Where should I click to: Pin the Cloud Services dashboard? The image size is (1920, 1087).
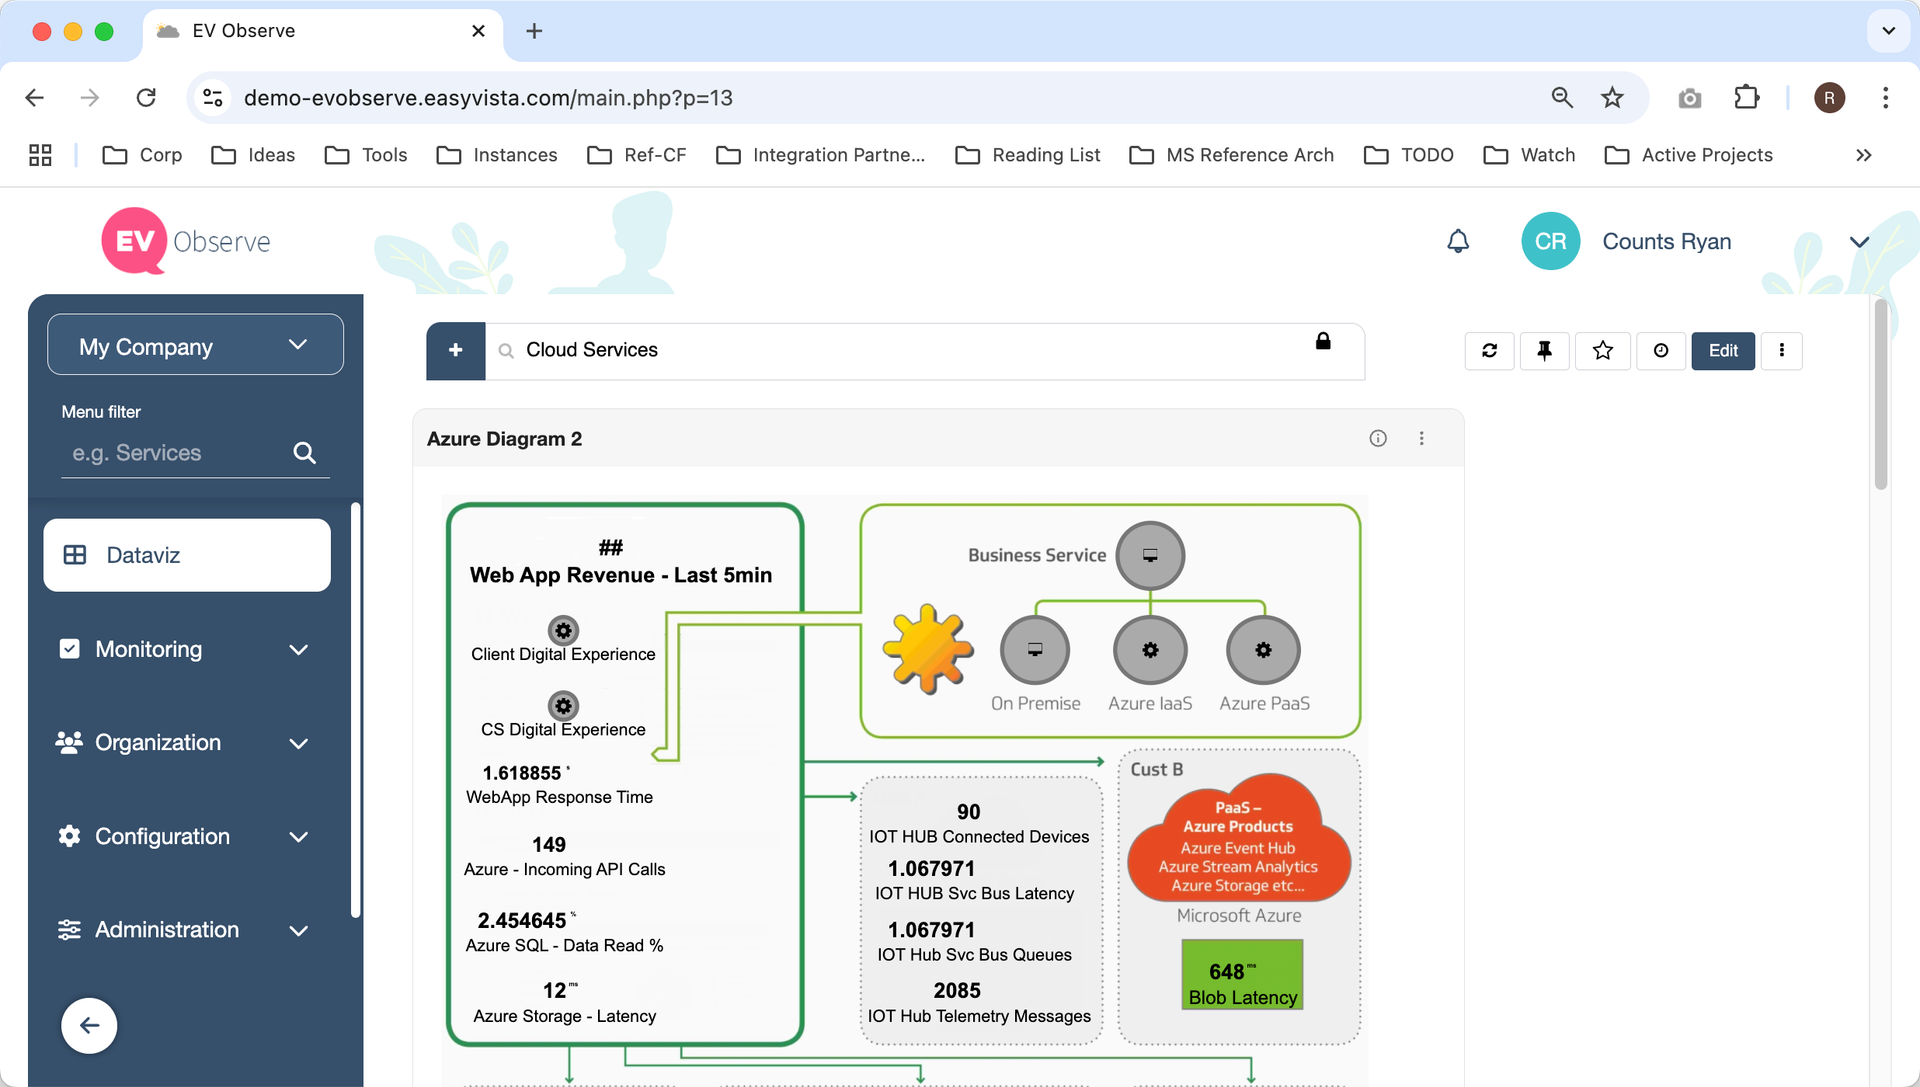pos(1545,351)
